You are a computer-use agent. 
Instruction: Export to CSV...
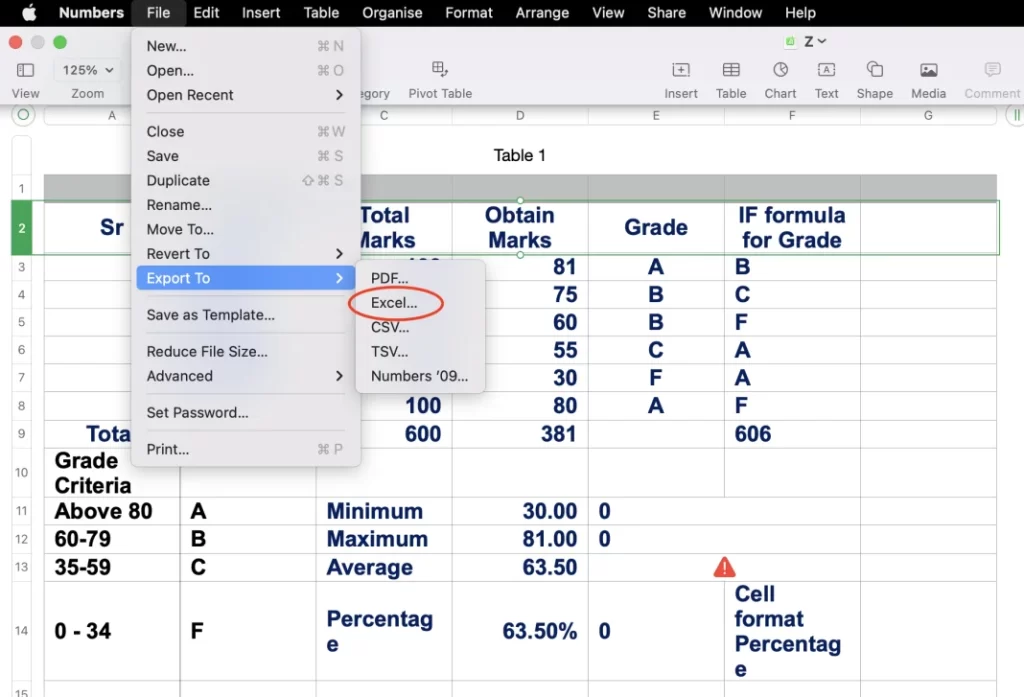point(420,327)
